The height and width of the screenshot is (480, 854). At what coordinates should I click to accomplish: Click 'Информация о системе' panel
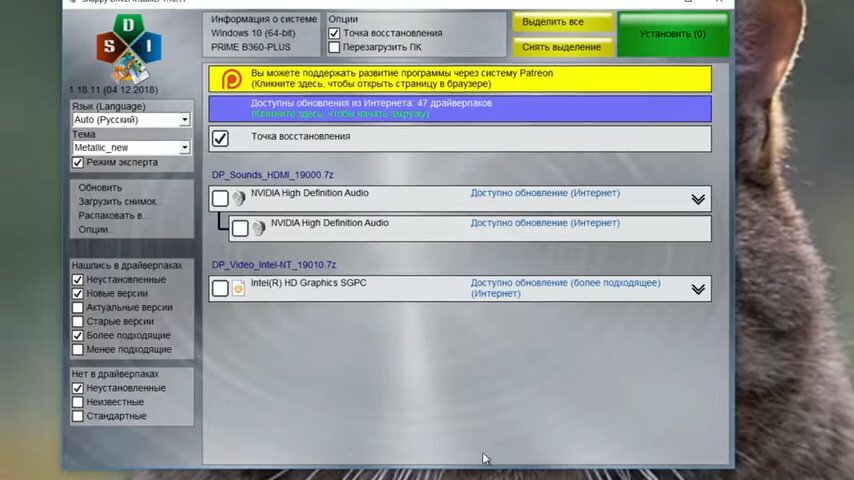pos(262,34)
